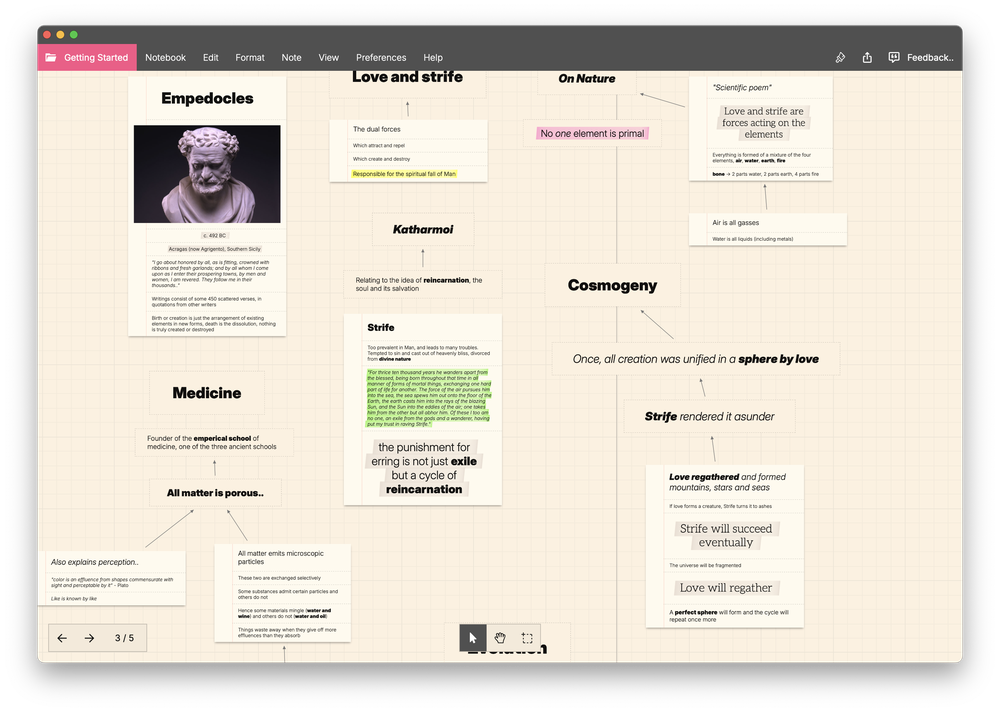Click Writings consist of 450 scattered verses

click(x=207, y=301)
